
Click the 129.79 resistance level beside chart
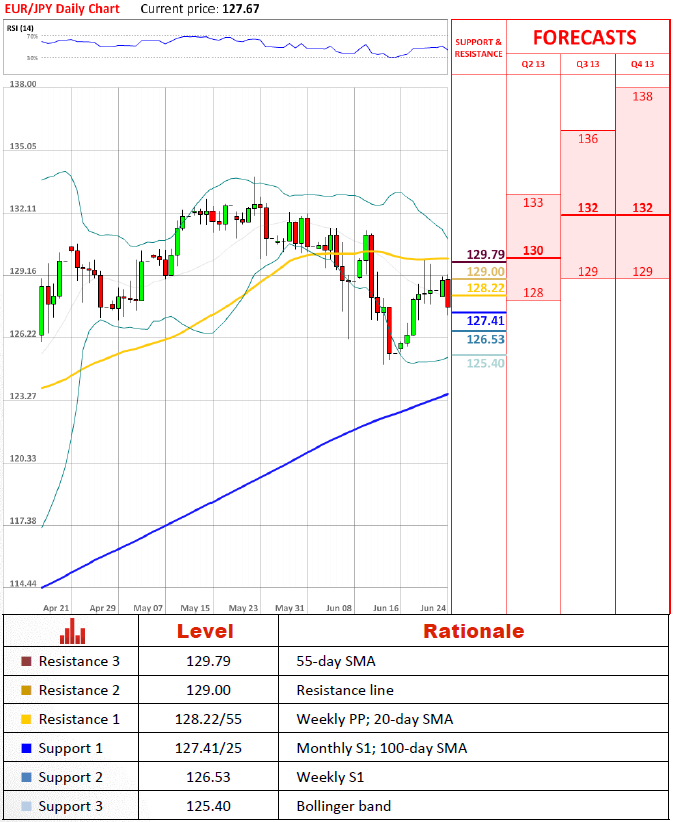(x=486, y=255)
